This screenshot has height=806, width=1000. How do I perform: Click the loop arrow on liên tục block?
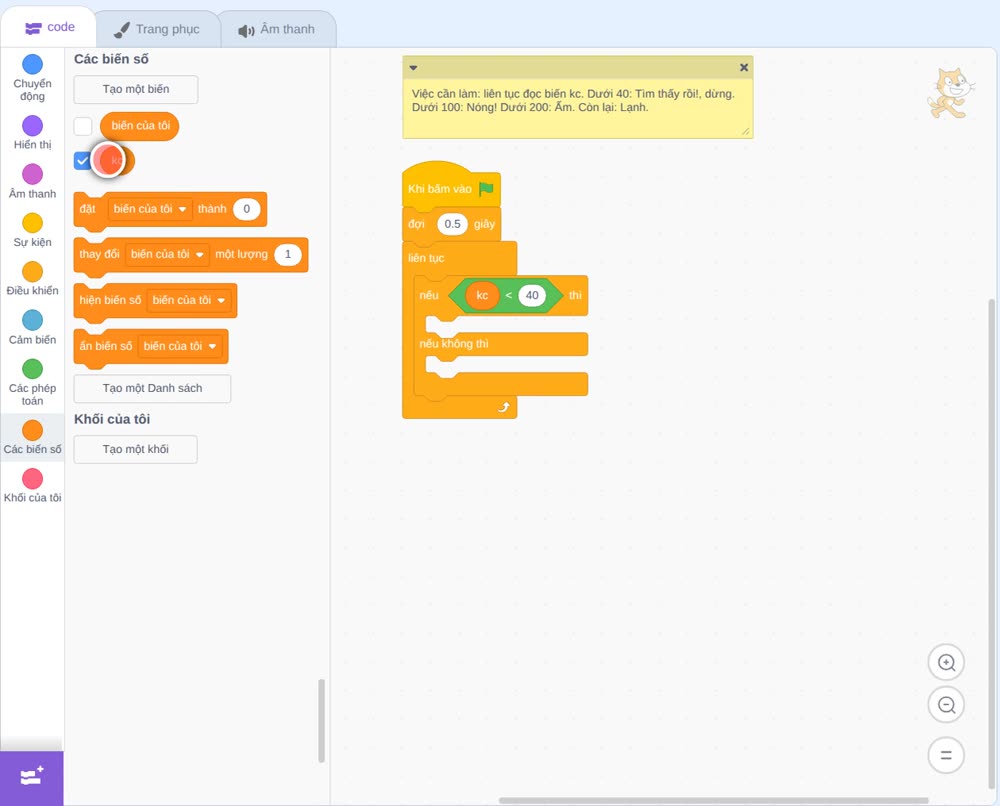tap(504, 407)
